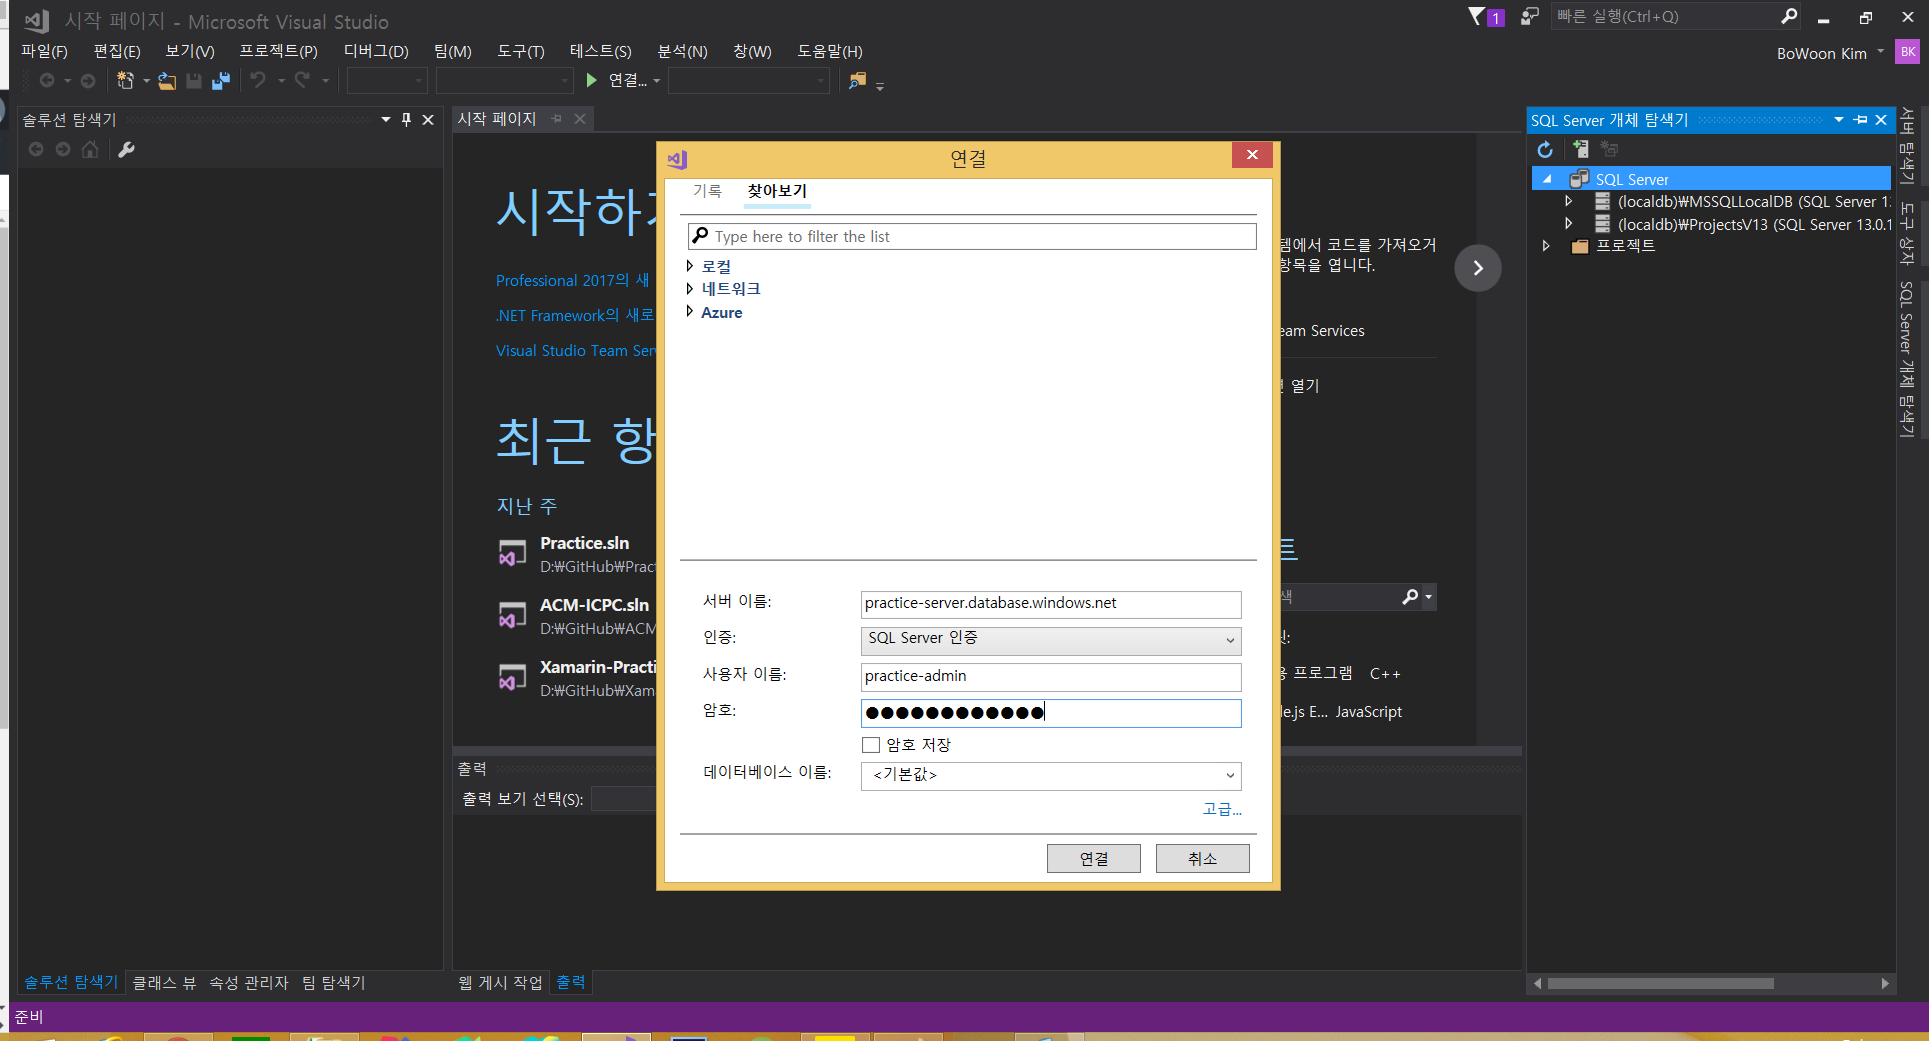Open the 연결... start button dropdown arrow
1929x1041 pixels.
[x=657, y=81]
